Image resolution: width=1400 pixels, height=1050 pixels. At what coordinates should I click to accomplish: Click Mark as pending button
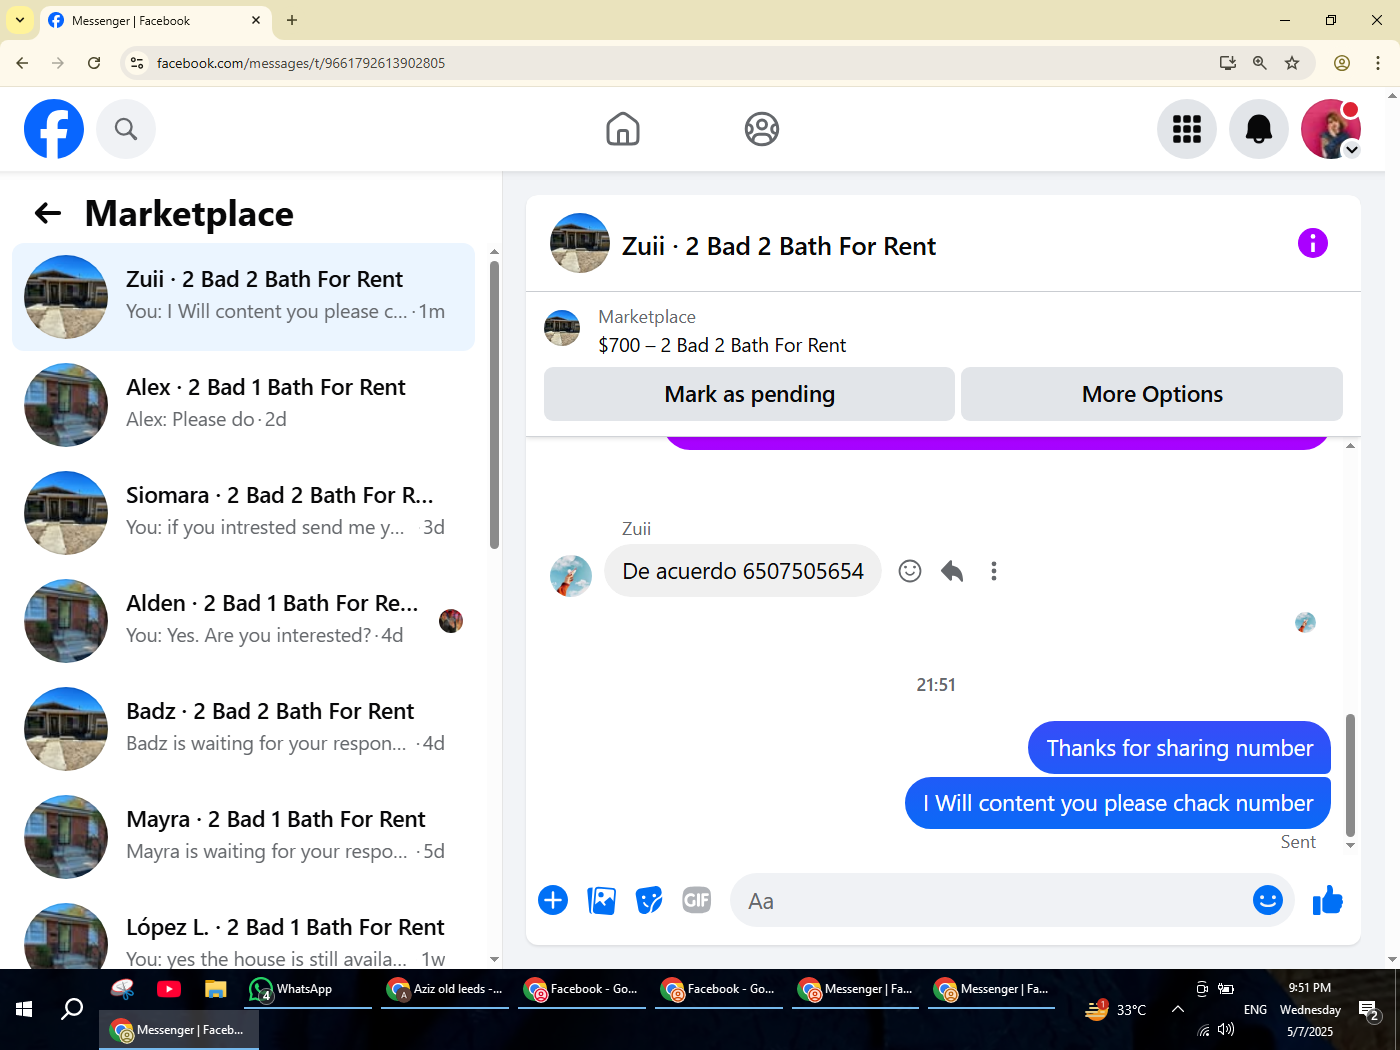[749, 394]
